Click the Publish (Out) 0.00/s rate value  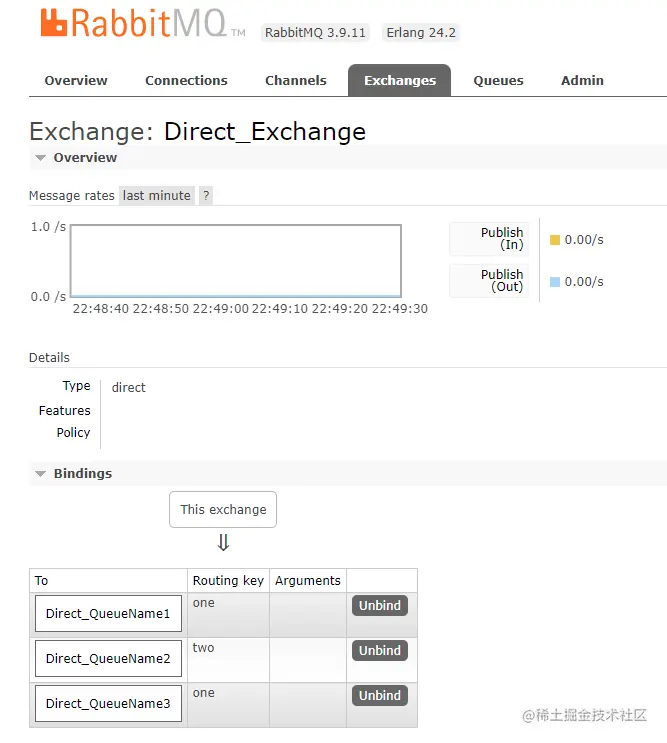pyautogui.click(x=584, y=282)
